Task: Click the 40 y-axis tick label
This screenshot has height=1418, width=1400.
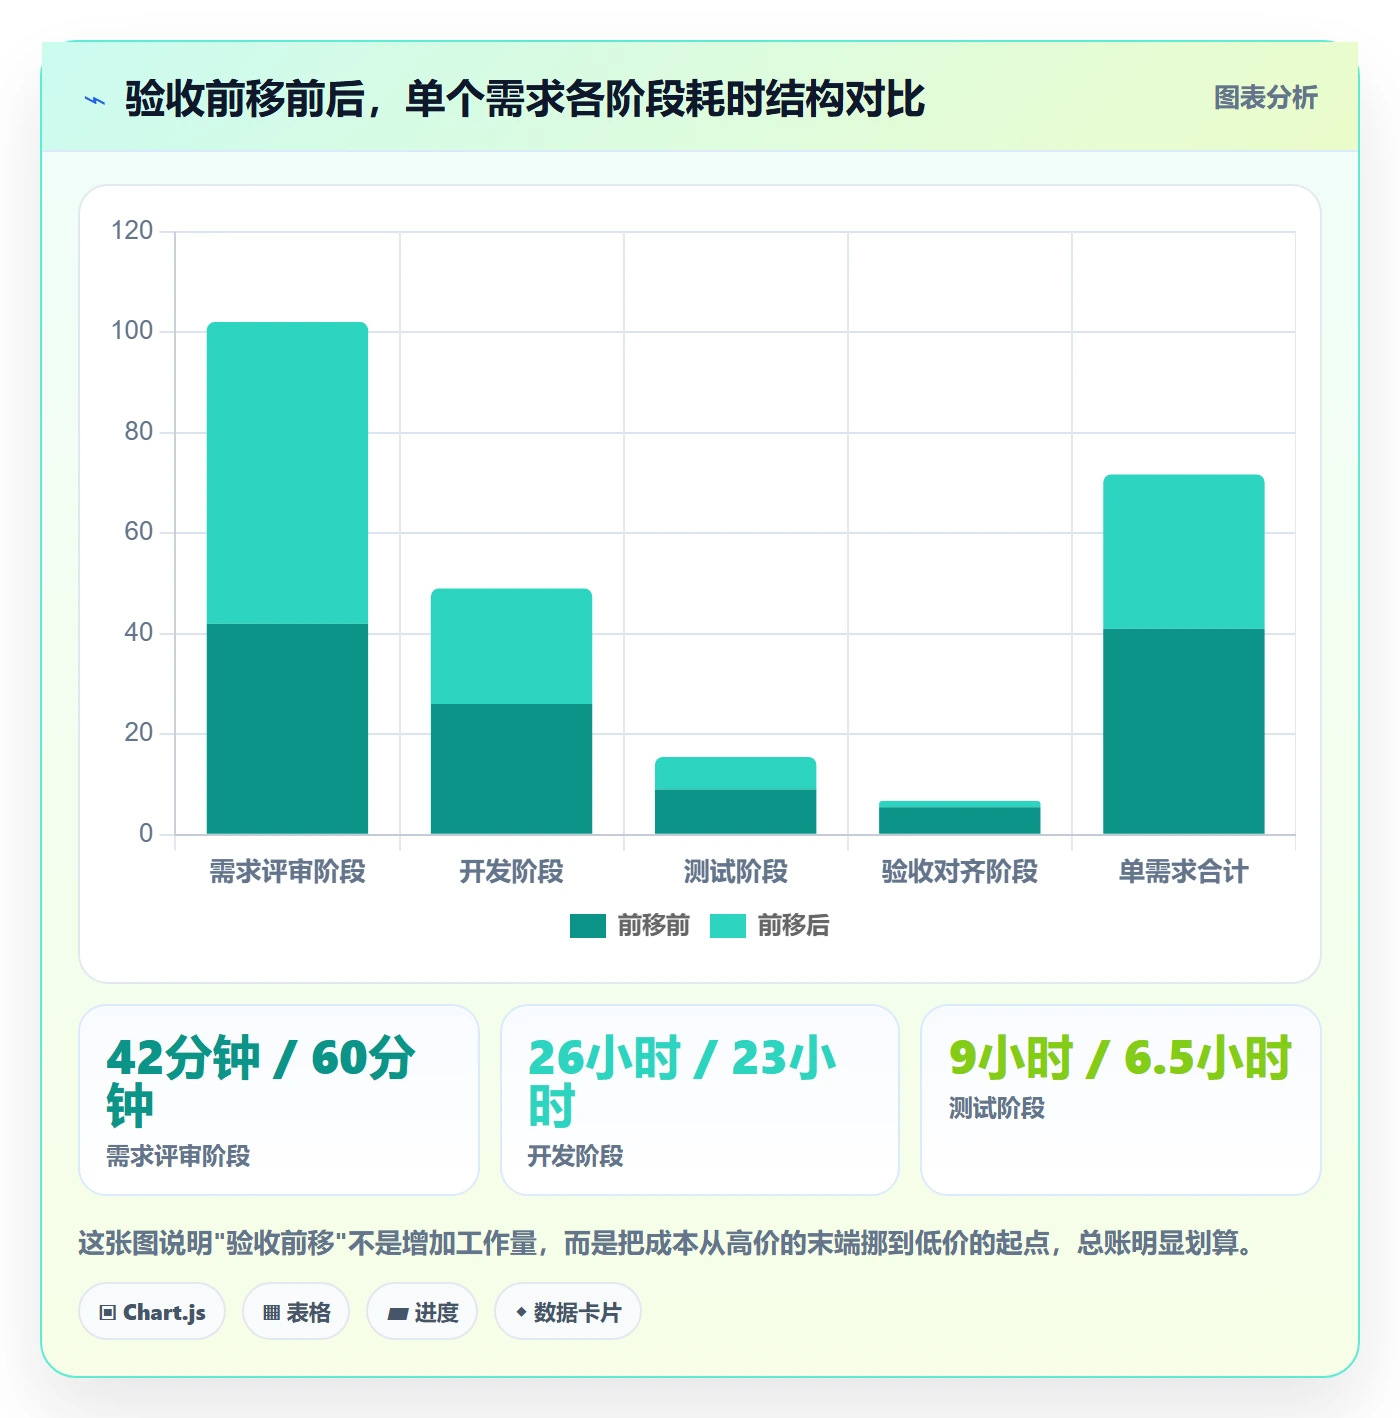Action: click(139, 633)
